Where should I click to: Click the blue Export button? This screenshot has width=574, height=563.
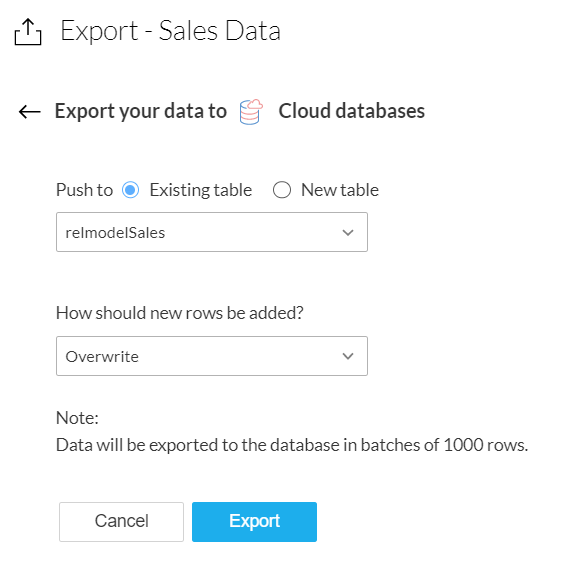pyautogui.click(x=254, y=522)
